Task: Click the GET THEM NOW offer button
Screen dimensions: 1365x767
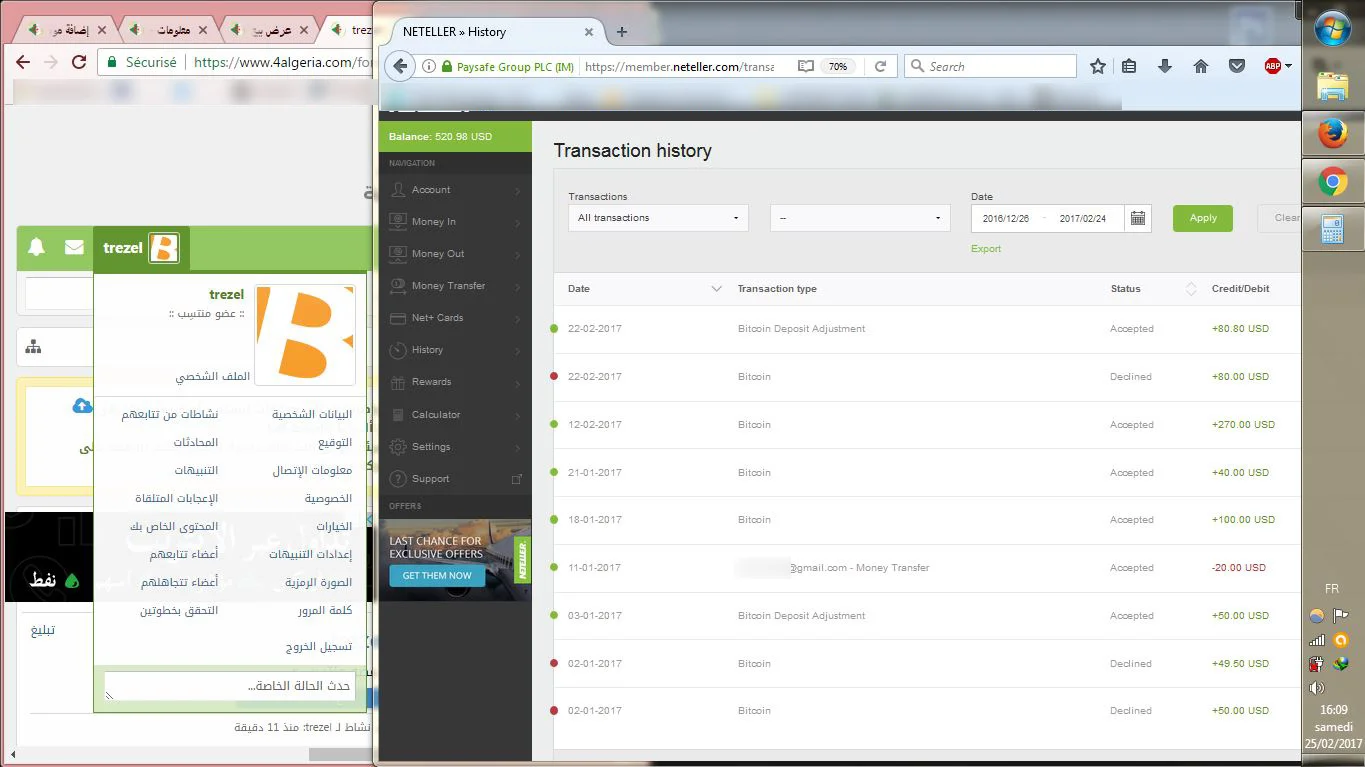Action: pyautogui.click(x=437, y=576)
